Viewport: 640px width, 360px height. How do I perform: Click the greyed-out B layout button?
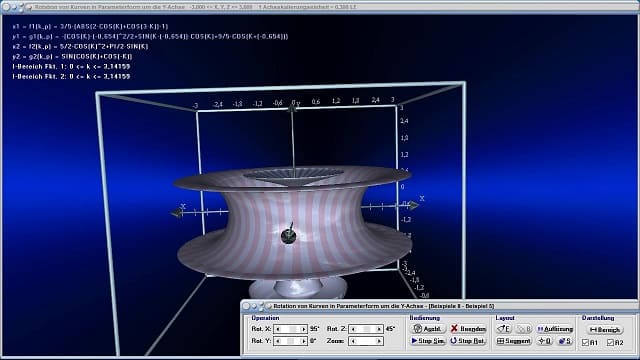[524, 329]
